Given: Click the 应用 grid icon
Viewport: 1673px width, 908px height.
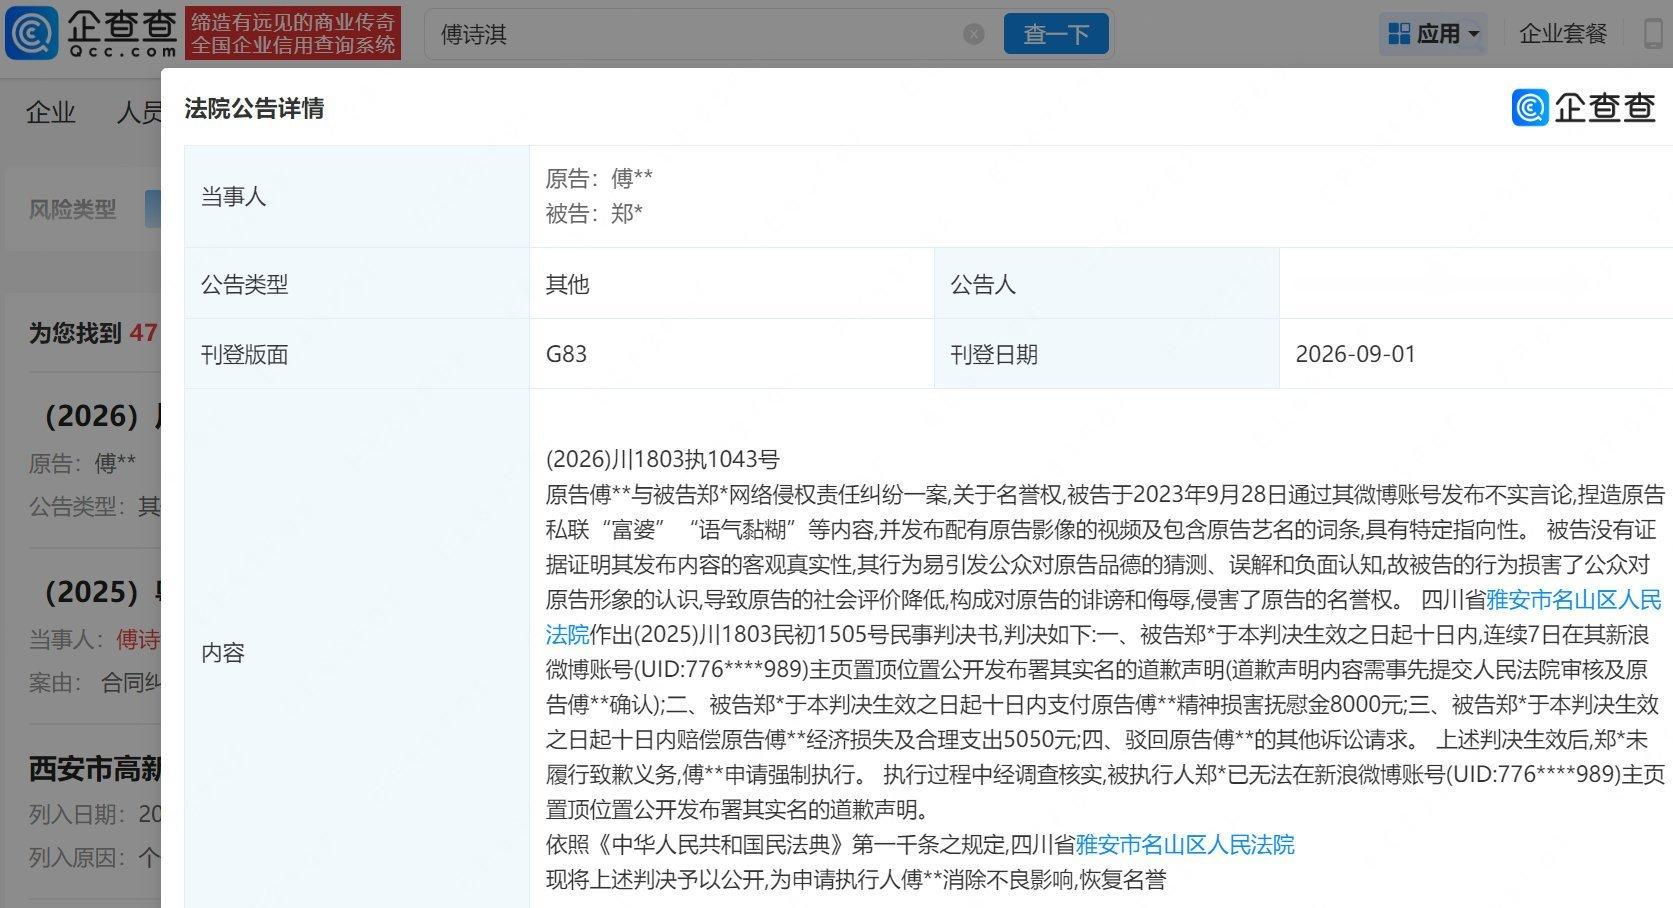Looking at the screenshot, I should click(1399, 34).
